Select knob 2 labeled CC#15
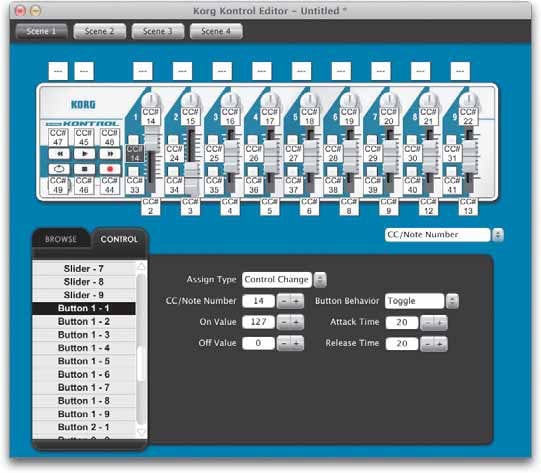541x473 pixels. pos(190,117)
